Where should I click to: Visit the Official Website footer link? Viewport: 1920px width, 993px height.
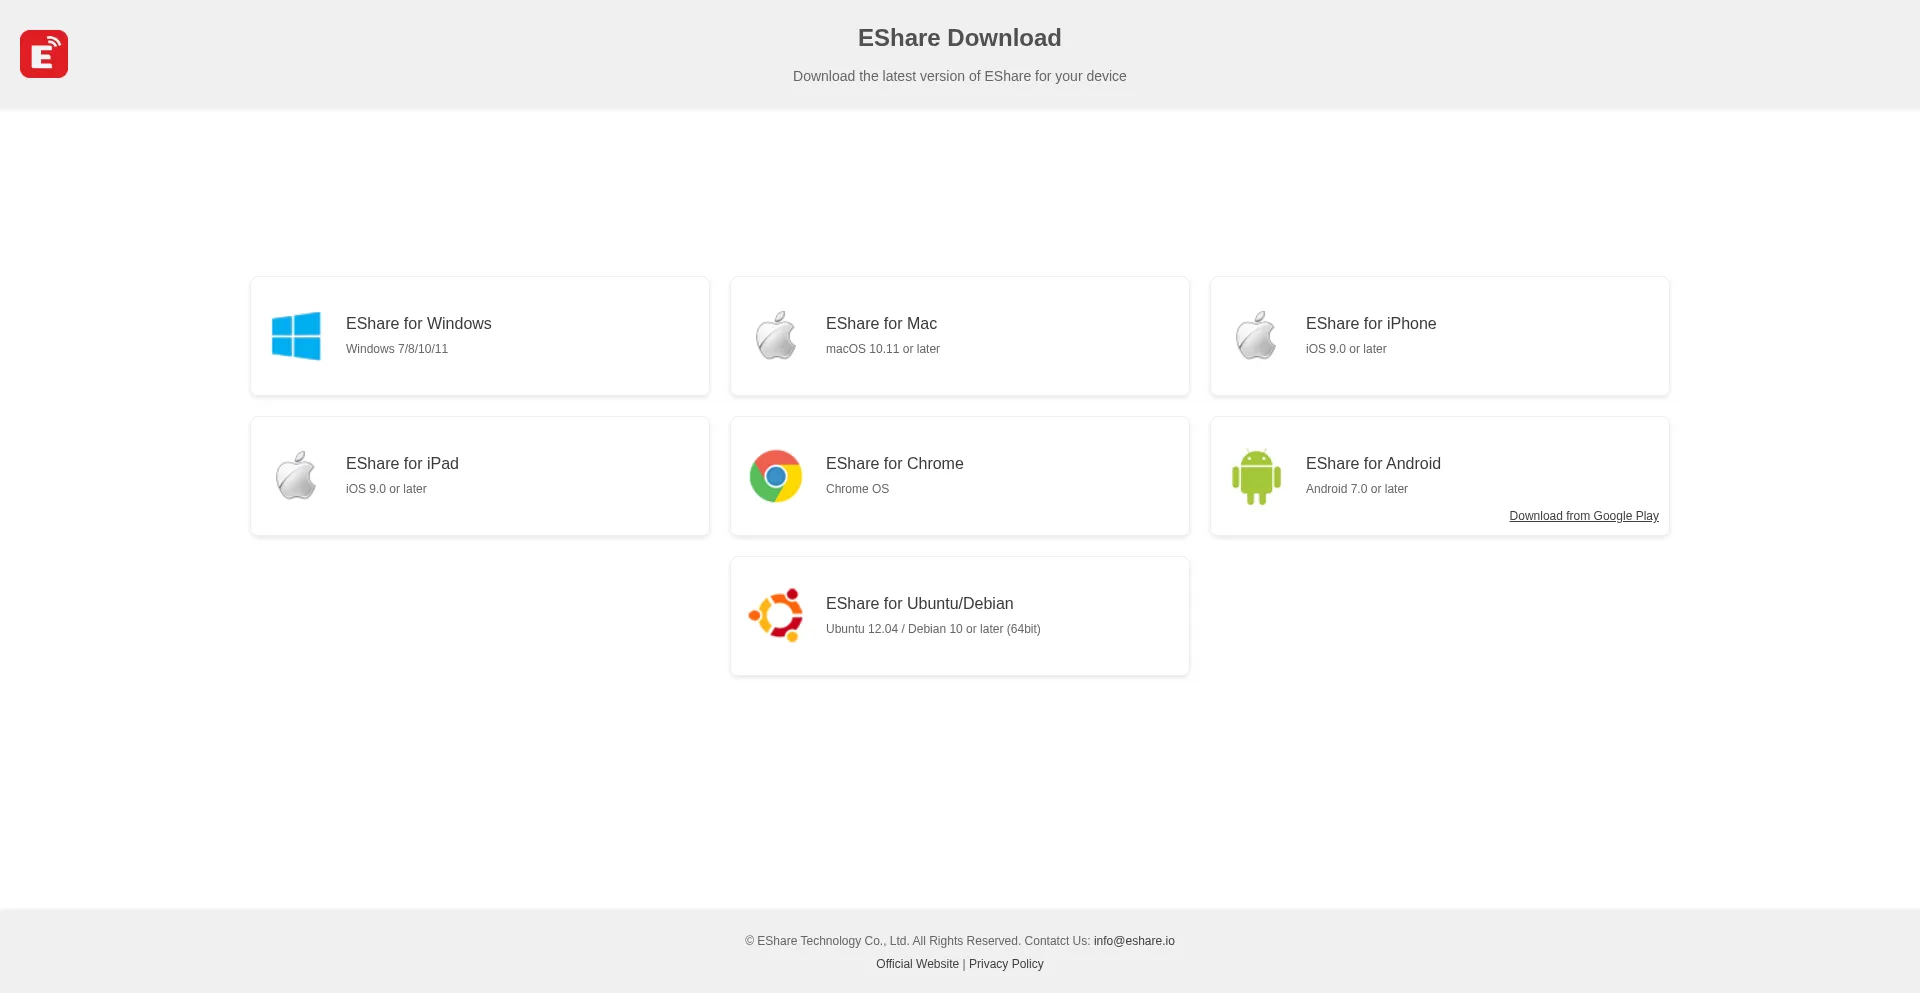pyautogui.click(x=917, y=964)
